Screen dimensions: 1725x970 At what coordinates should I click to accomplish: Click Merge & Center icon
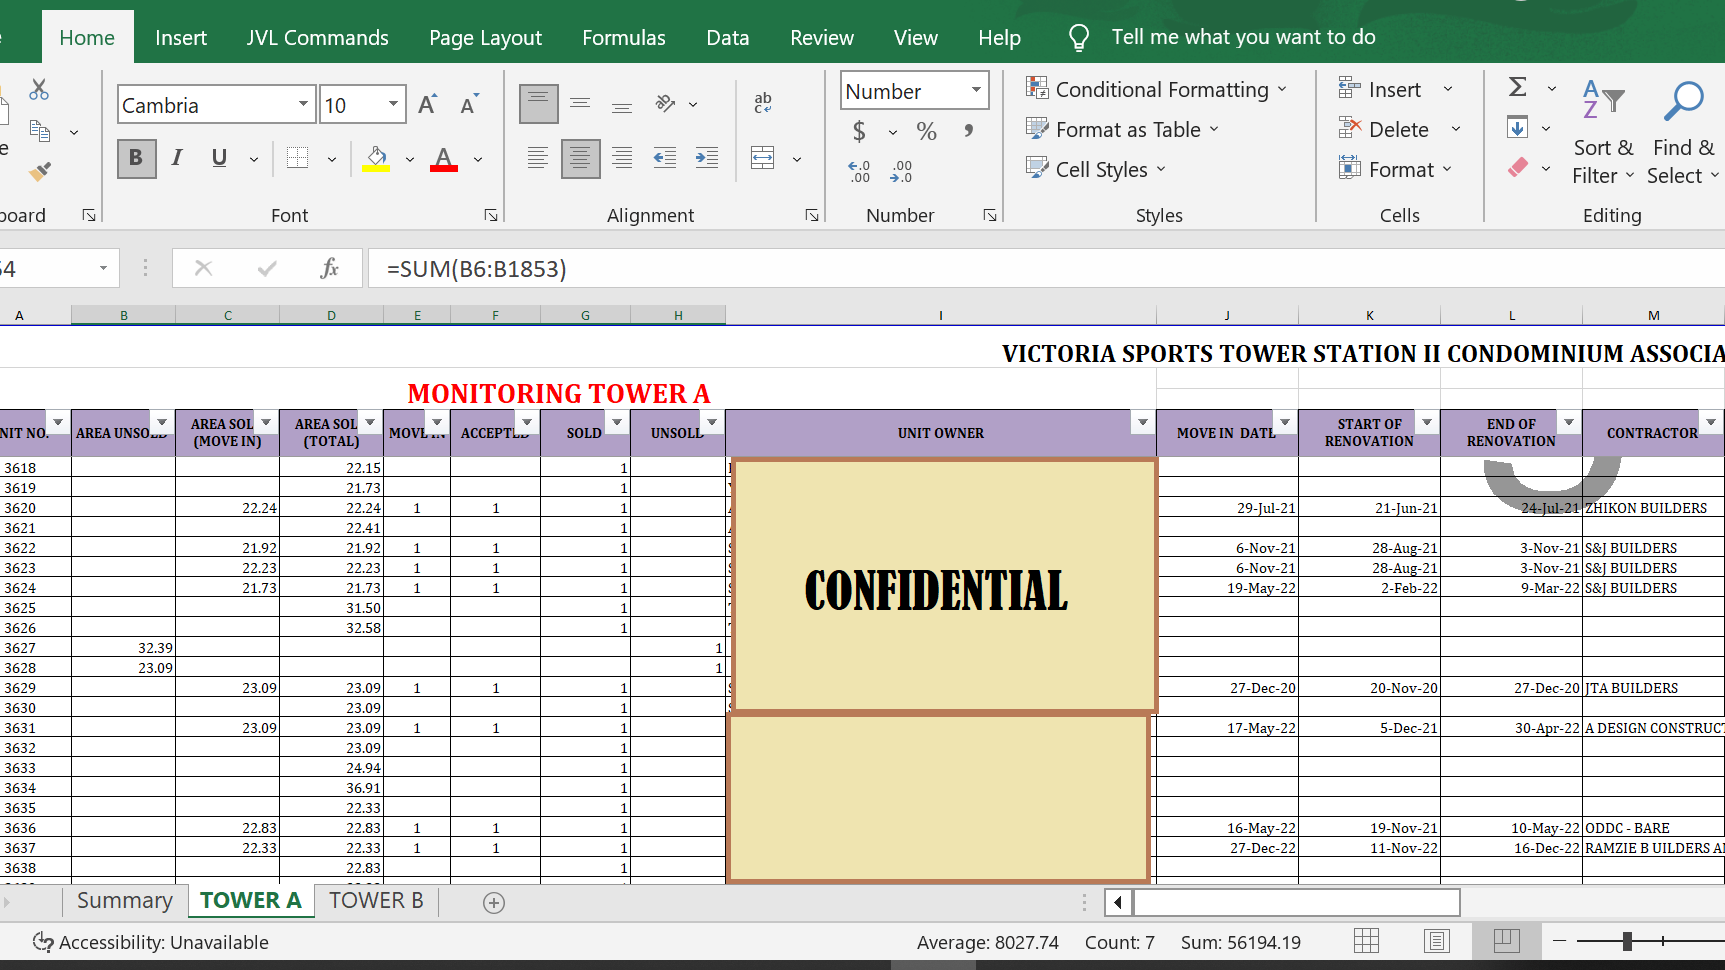point(763,158)
